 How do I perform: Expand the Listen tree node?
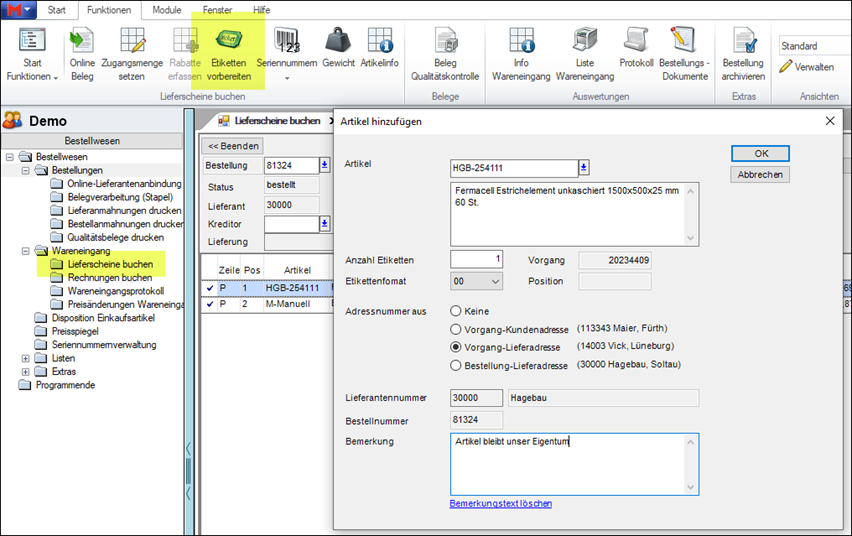pyautogui.click(x=26, y=358)
